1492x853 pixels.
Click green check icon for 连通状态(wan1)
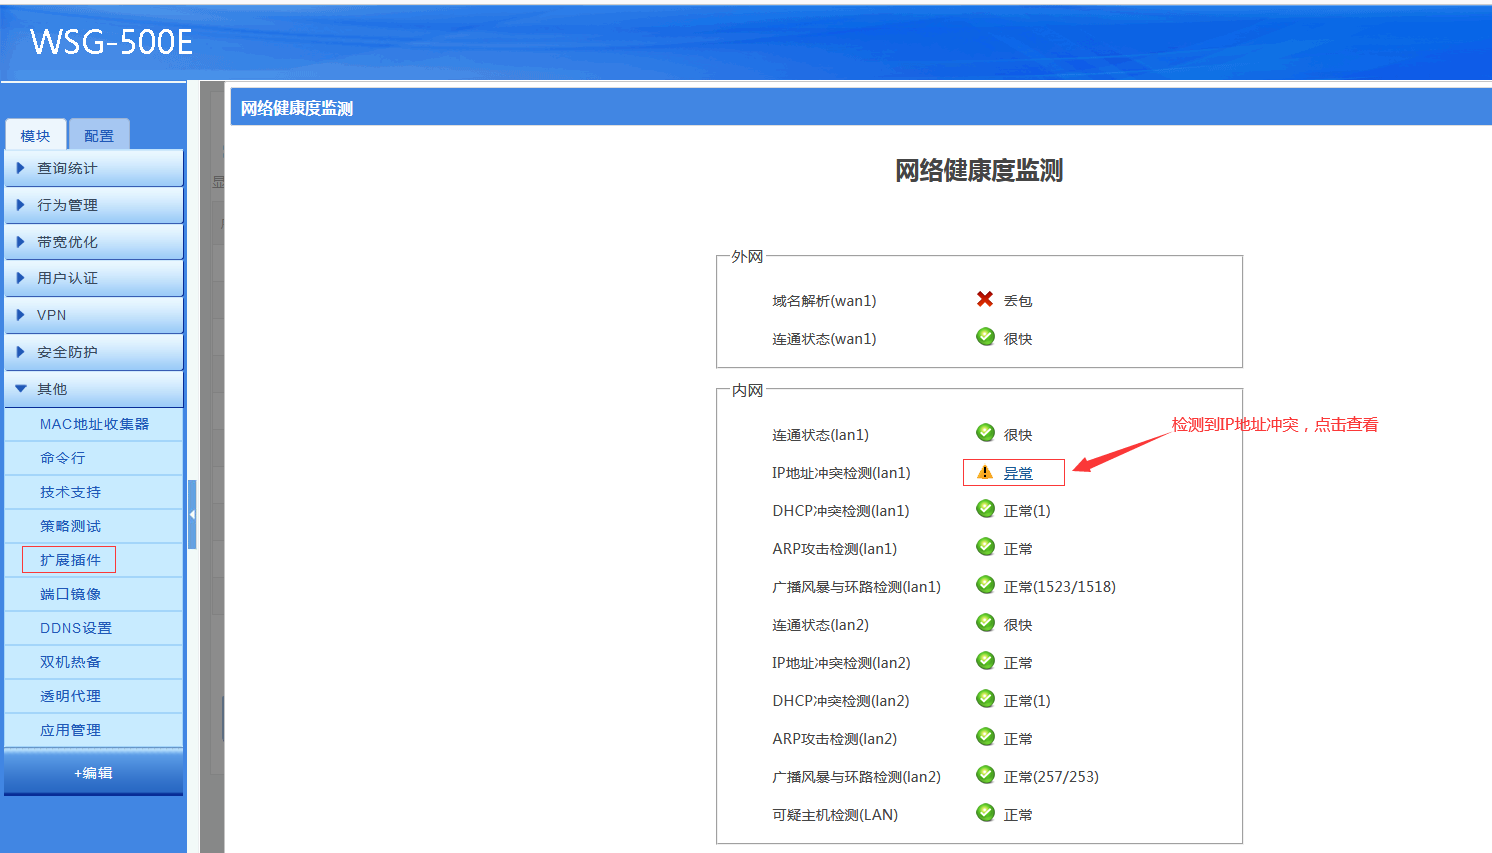(x=985, y=337)
